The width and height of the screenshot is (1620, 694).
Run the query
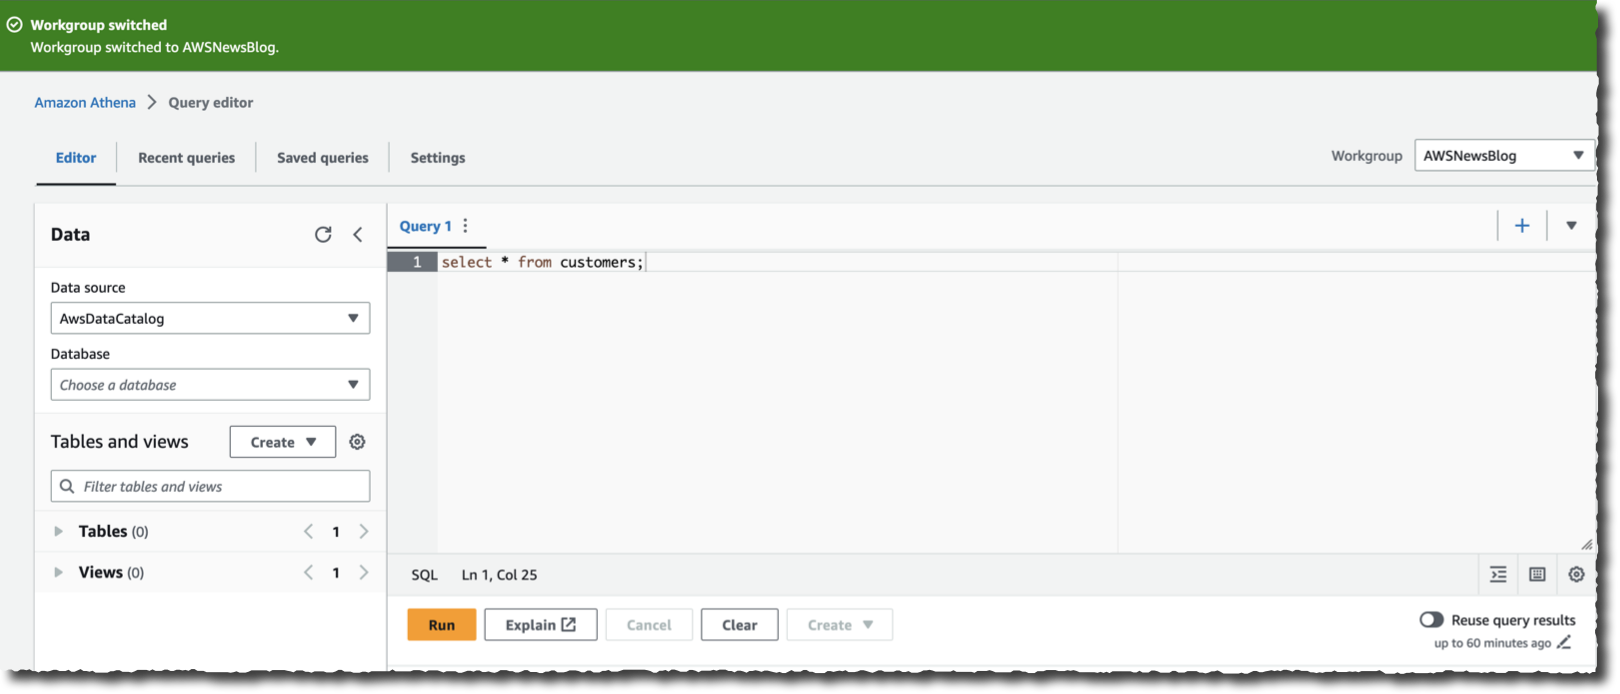(x=442, y=625)
